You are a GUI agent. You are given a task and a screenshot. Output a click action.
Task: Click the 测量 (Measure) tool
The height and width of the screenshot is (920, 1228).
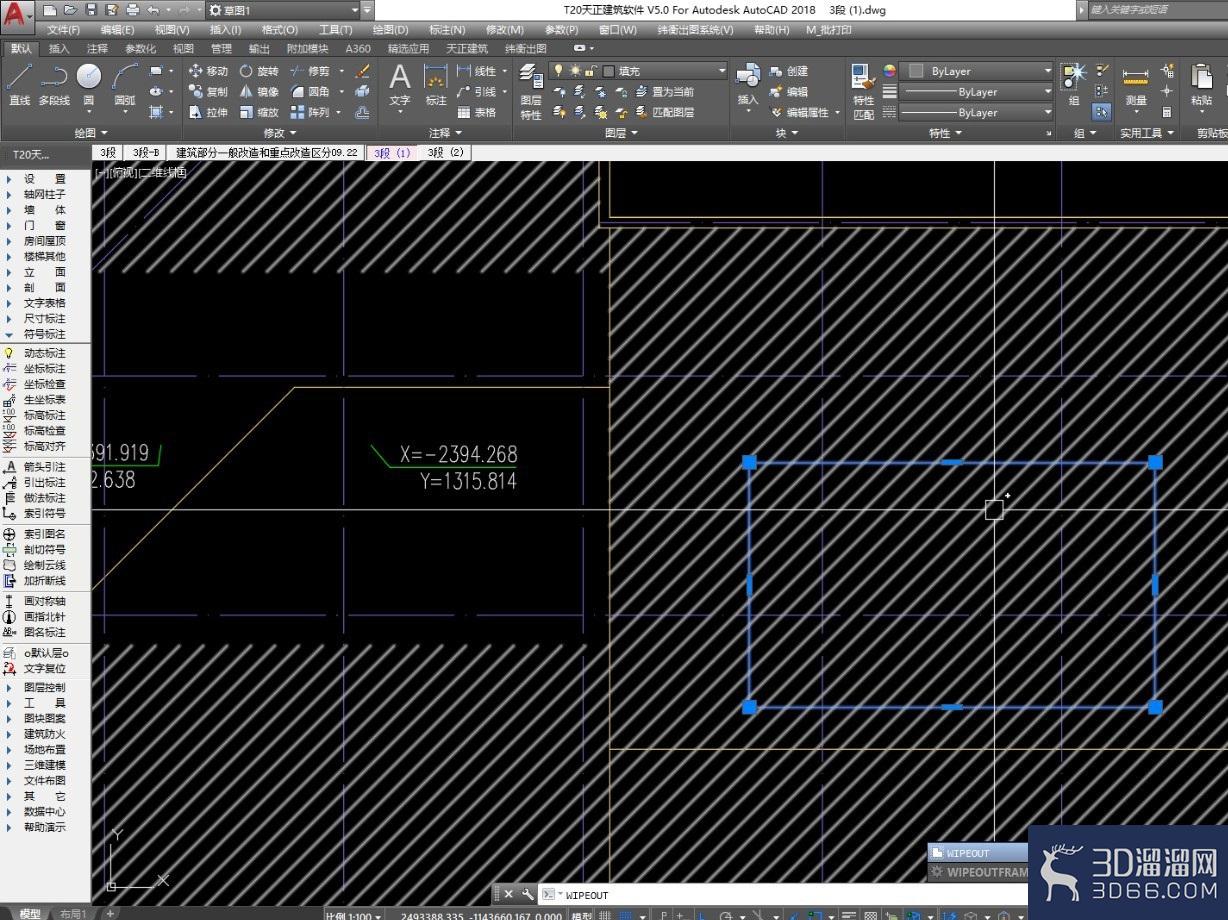1135,84
